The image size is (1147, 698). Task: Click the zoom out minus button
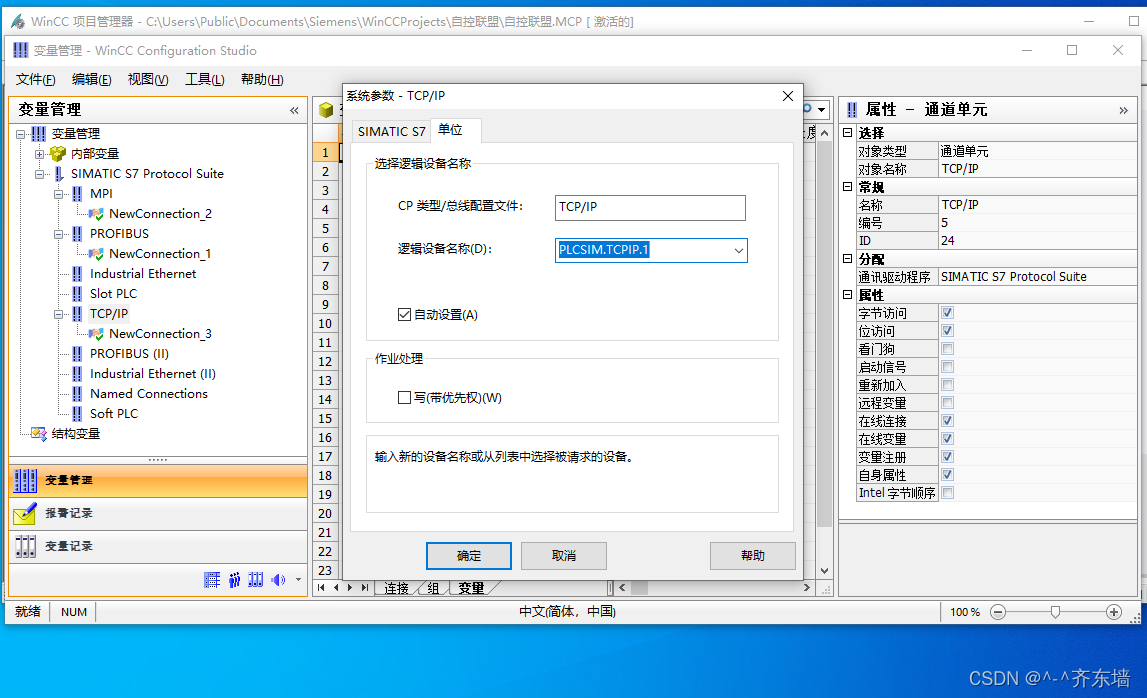(998, 612)
